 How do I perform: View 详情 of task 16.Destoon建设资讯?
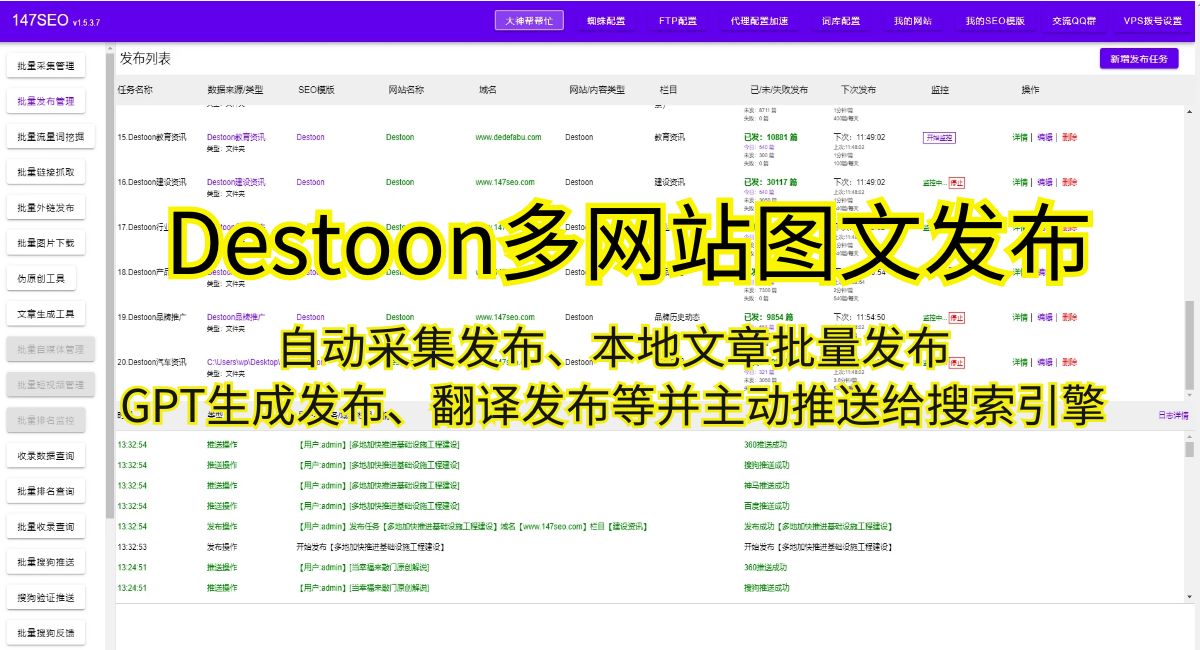(x=1020, y=182)
